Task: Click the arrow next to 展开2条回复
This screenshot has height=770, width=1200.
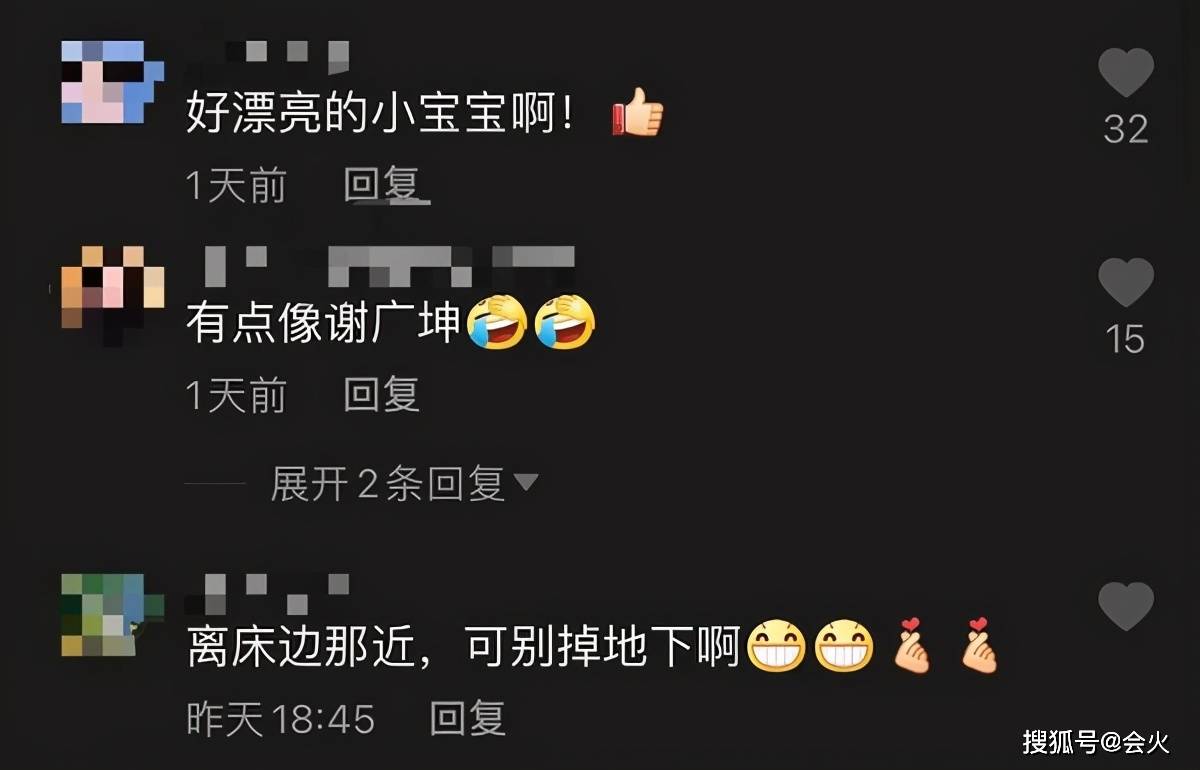Action: click(525, 485)
